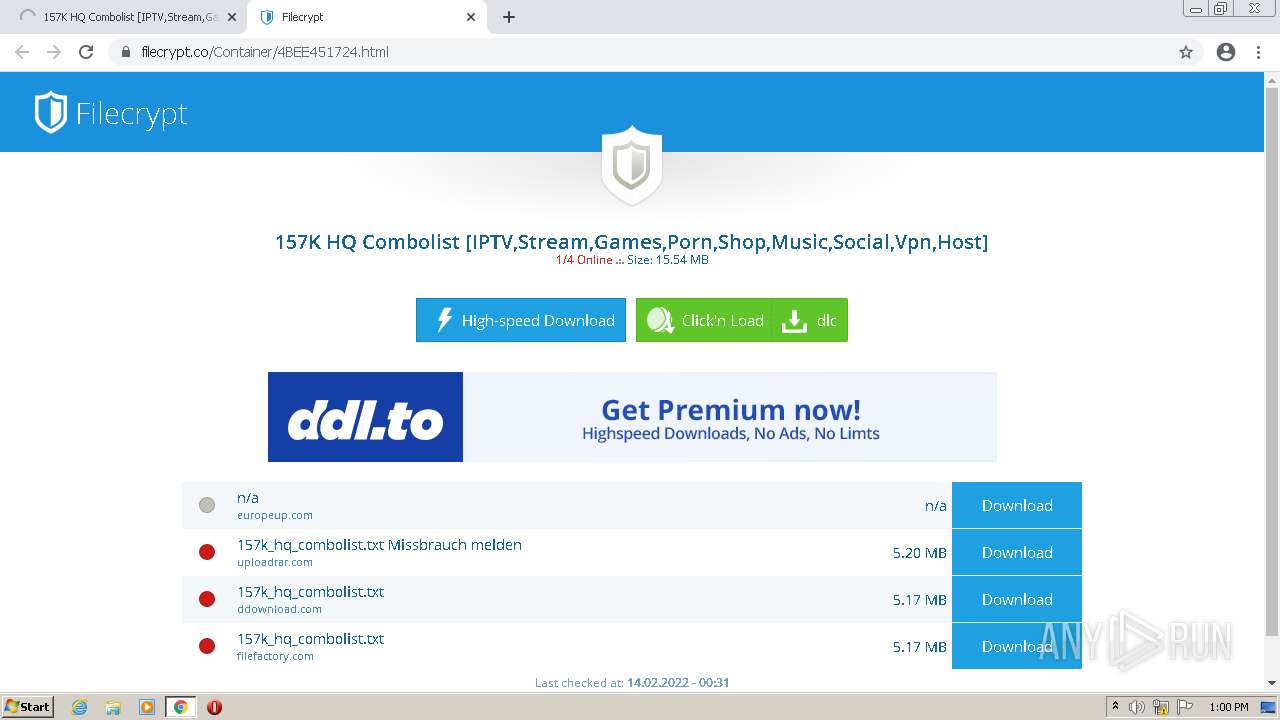Click the uploadrar.com host text
1280x720 pixels.
pyautogui.click(x=275, y=562)
